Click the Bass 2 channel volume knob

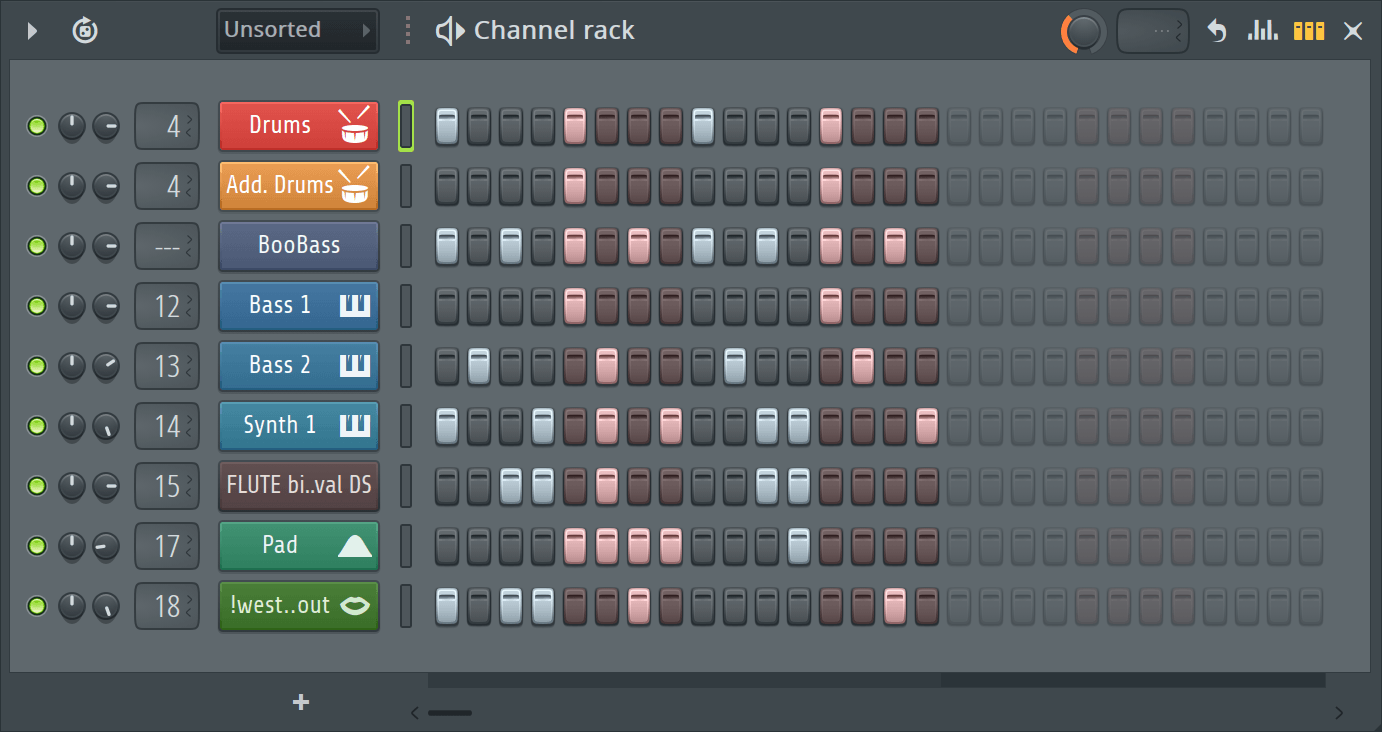106,367
